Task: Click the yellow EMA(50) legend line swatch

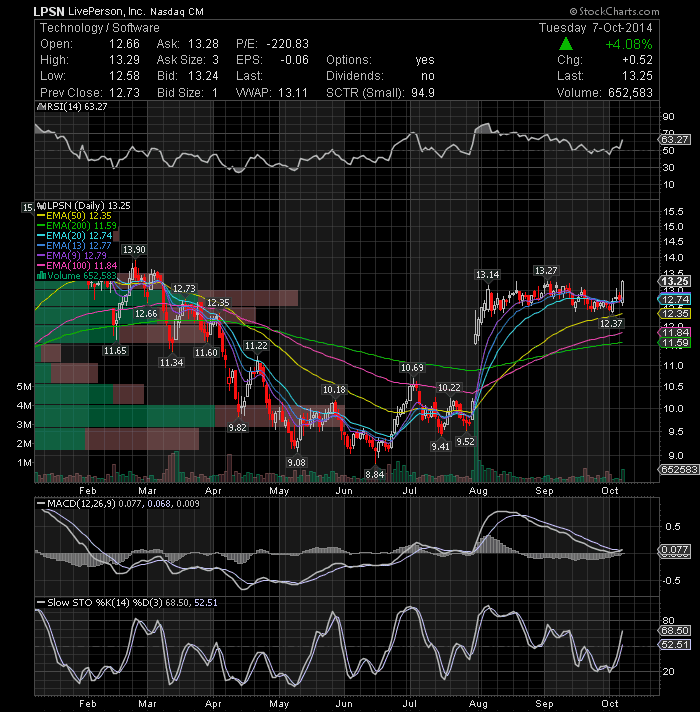Action: (41, 216)
